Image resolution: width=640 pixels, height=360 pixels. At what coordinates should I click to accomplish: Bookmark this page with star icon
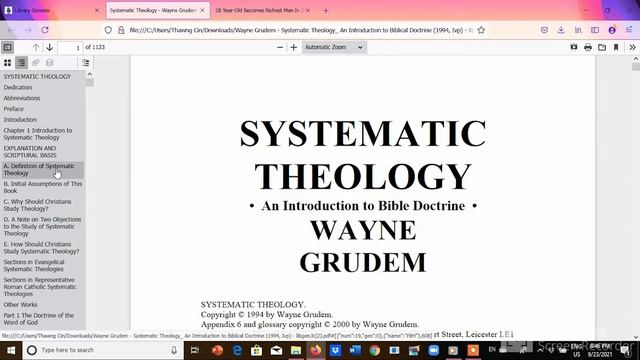(x=481, y=30)
